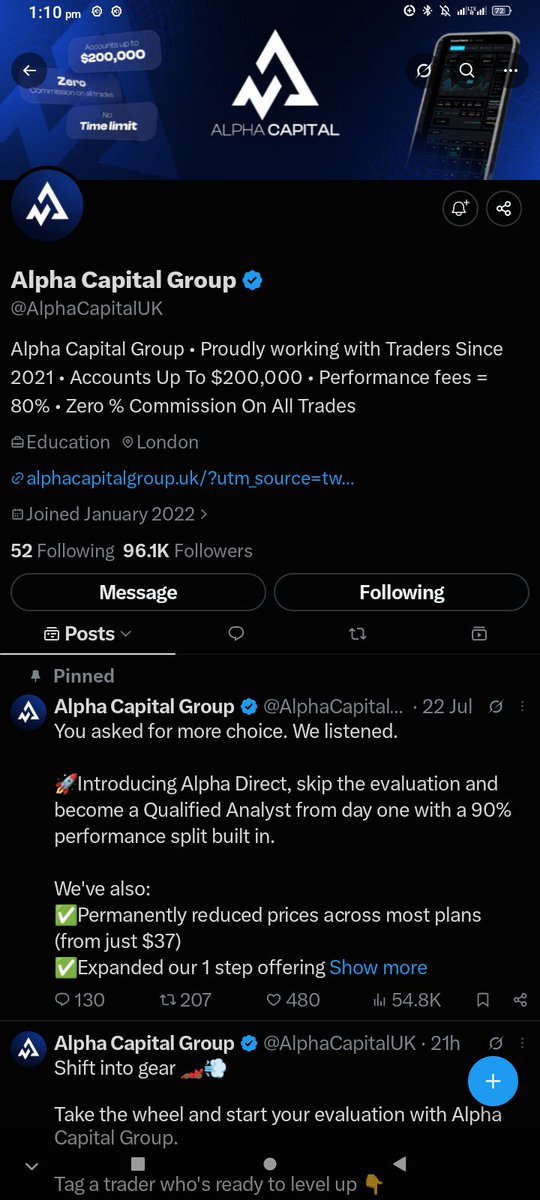Viewport: 540px width, 1200px height.
Task: Toggle the Following button to unfollow
Action: [x=401, y=592]
